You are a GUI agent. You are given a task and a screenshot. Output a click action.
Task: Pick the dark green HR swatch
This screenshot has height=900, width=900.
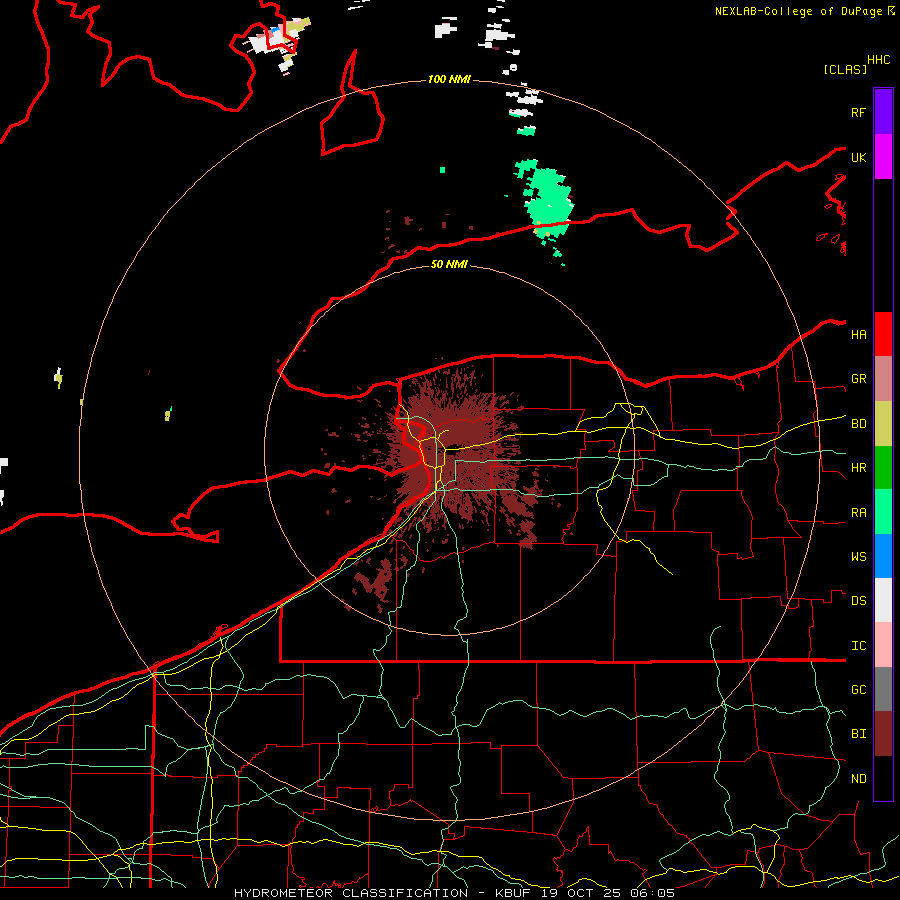[x=883, y=467]
